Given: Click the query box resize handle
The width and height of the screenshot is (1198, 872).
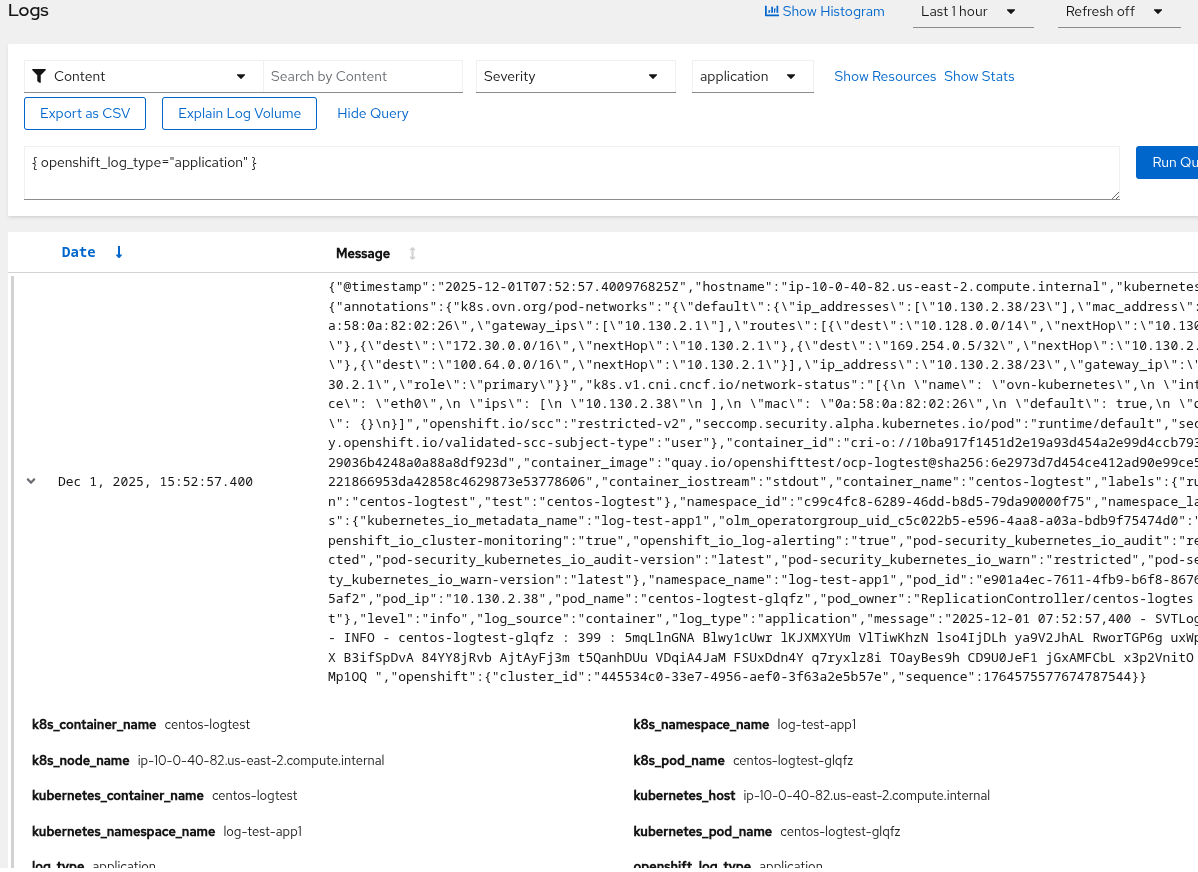Looking at the screenshot, I should click(x=1115, y=195).
